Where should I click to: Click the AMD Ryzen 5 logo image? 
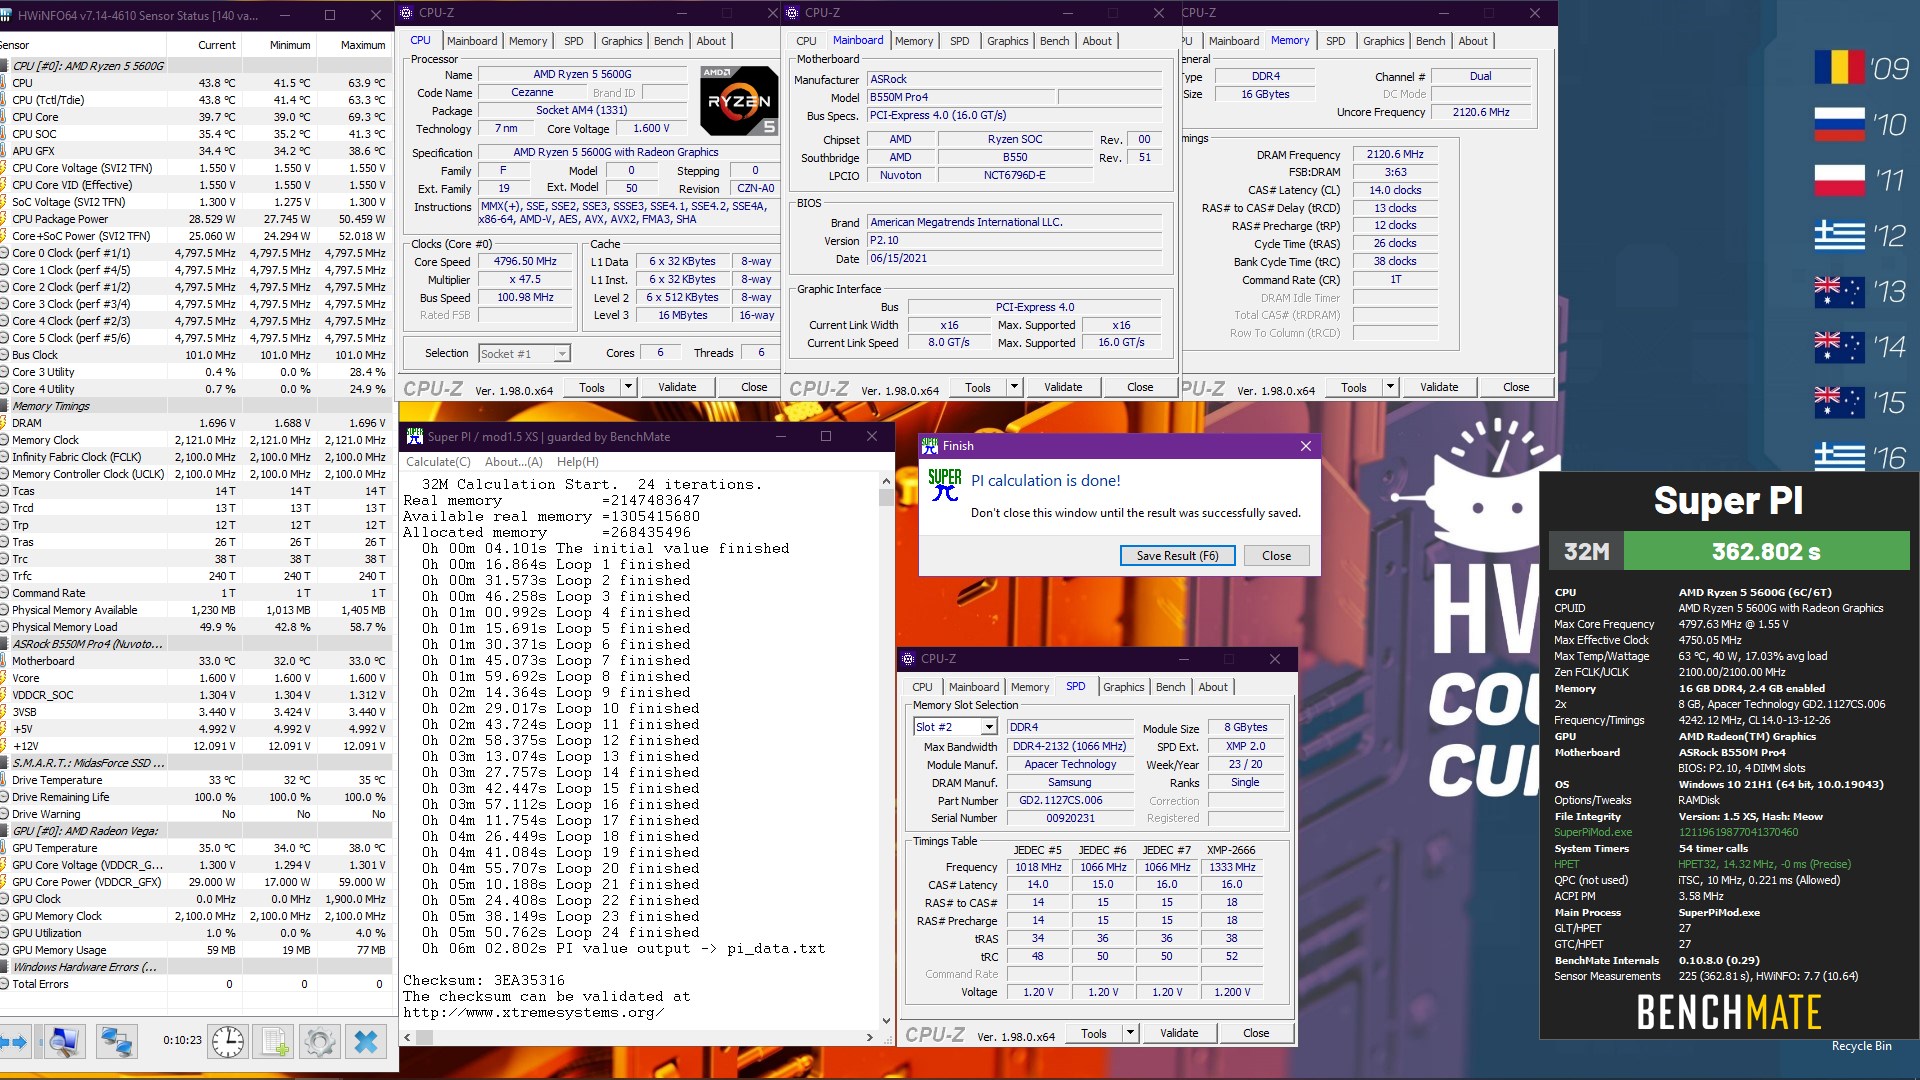tap(739, 101)
